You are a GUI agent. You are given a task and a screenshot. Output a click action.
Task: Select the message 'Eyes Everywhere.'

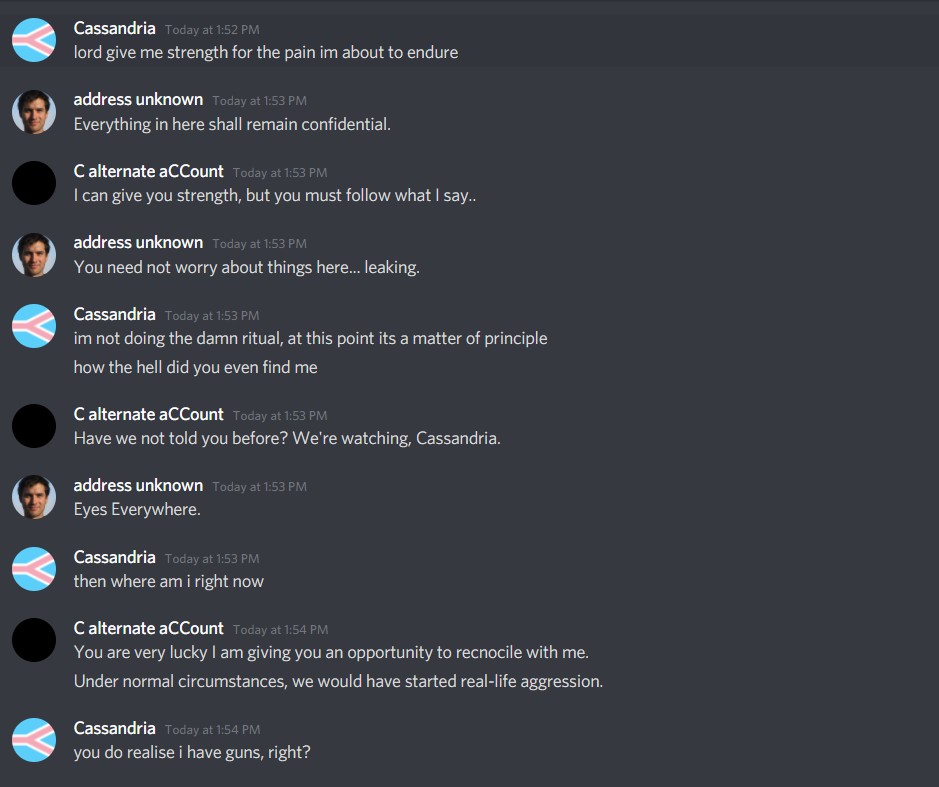point(137,510)
